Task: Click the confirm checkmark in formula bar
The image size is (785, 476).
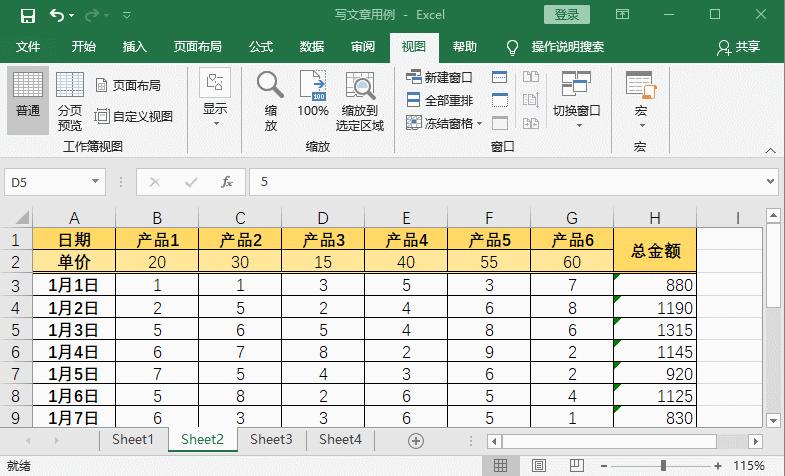Action: [x=191, y=182]
